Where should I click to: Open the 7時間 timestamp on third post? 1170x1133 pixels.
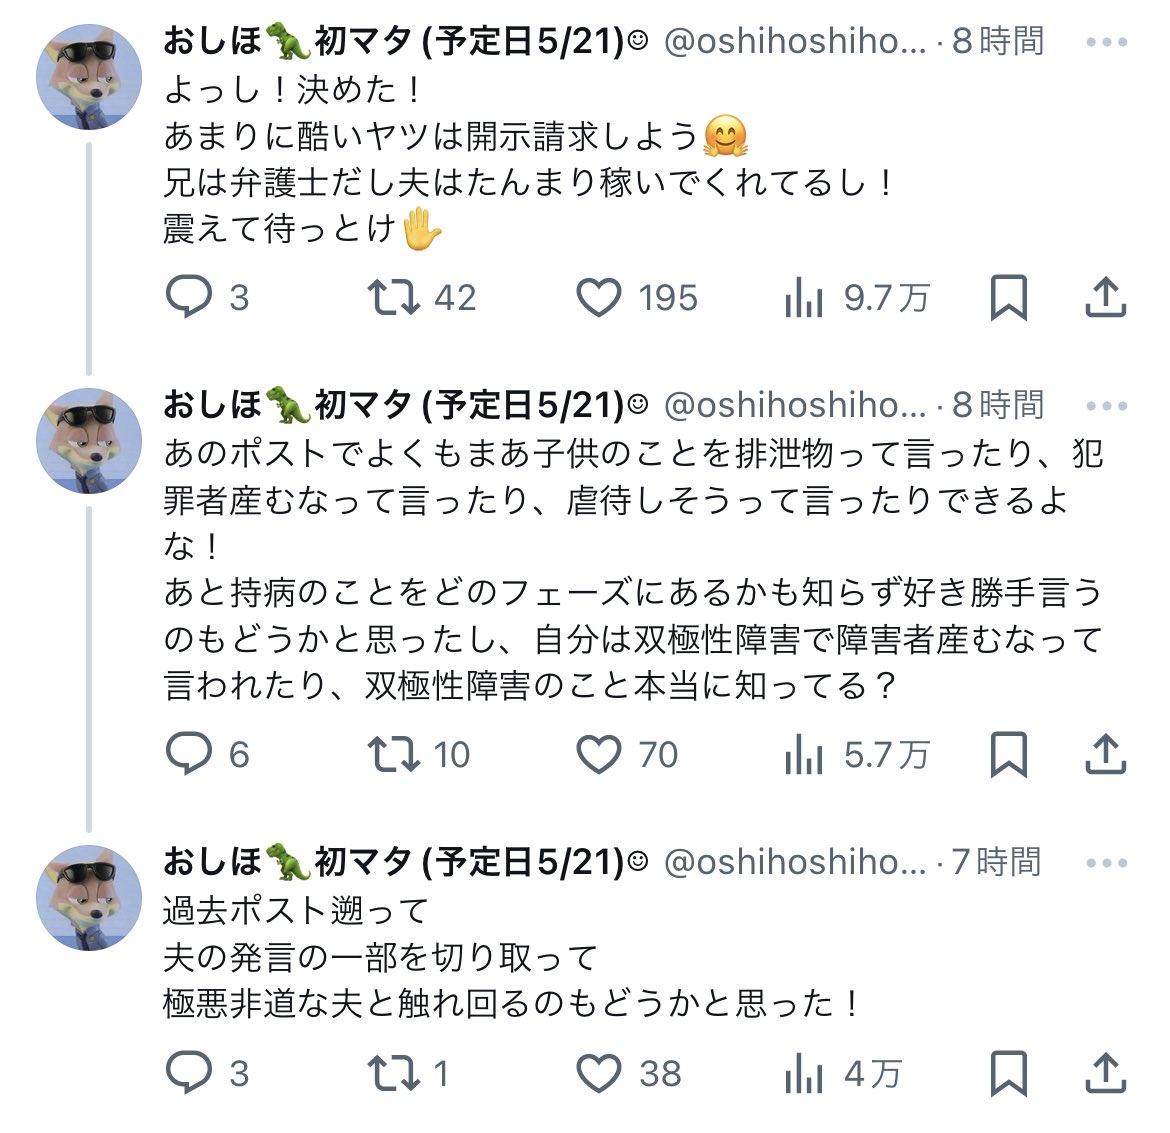996,862
